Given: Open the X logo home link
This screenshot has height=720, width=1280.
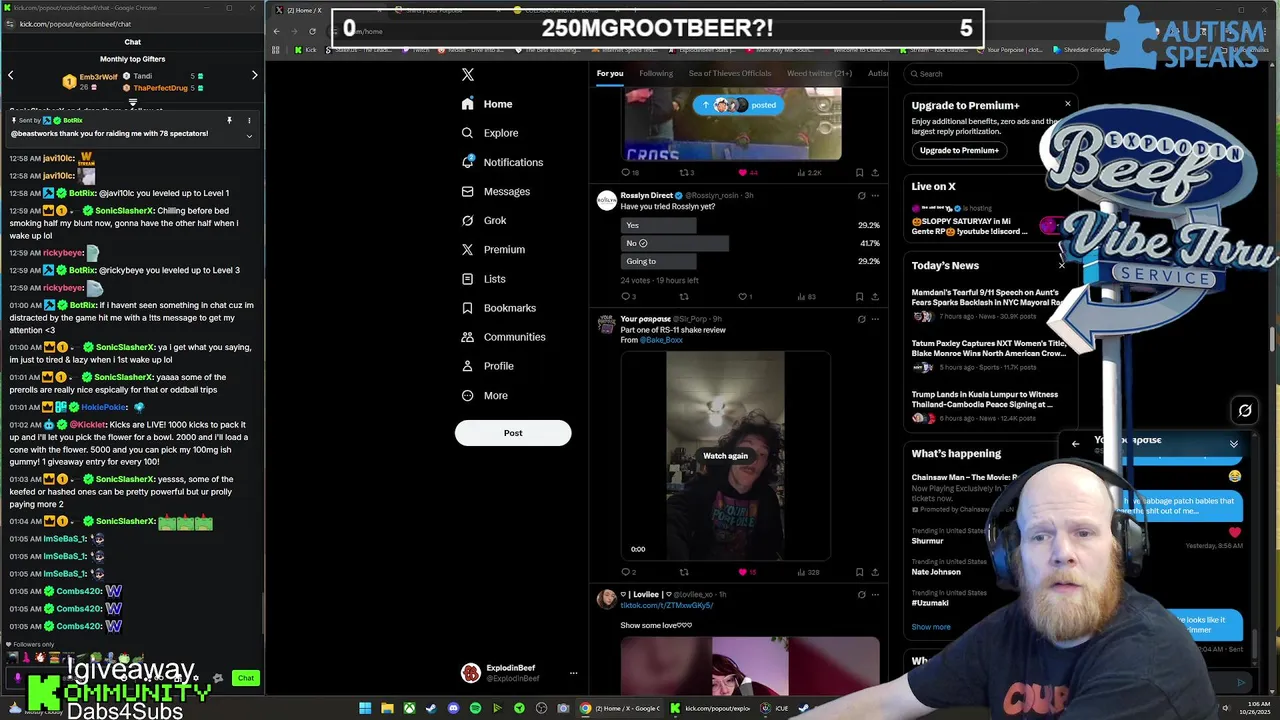Looking at the screenshot, I should [x=467, y=75].
